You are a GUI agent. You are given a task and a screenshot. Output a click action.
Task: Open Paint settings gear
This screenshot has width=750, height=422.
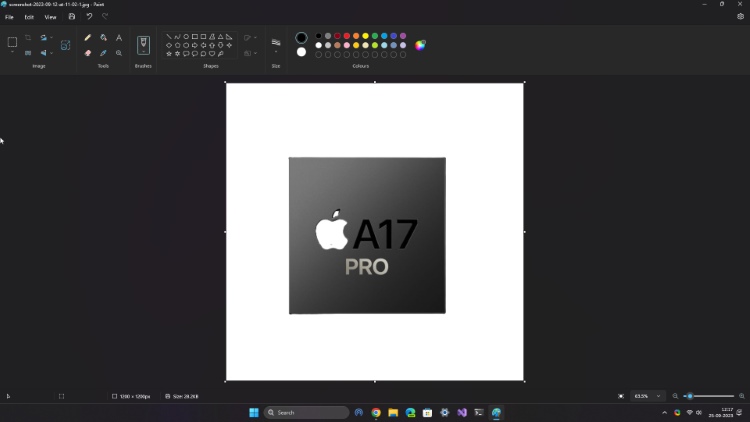(740, 17)
